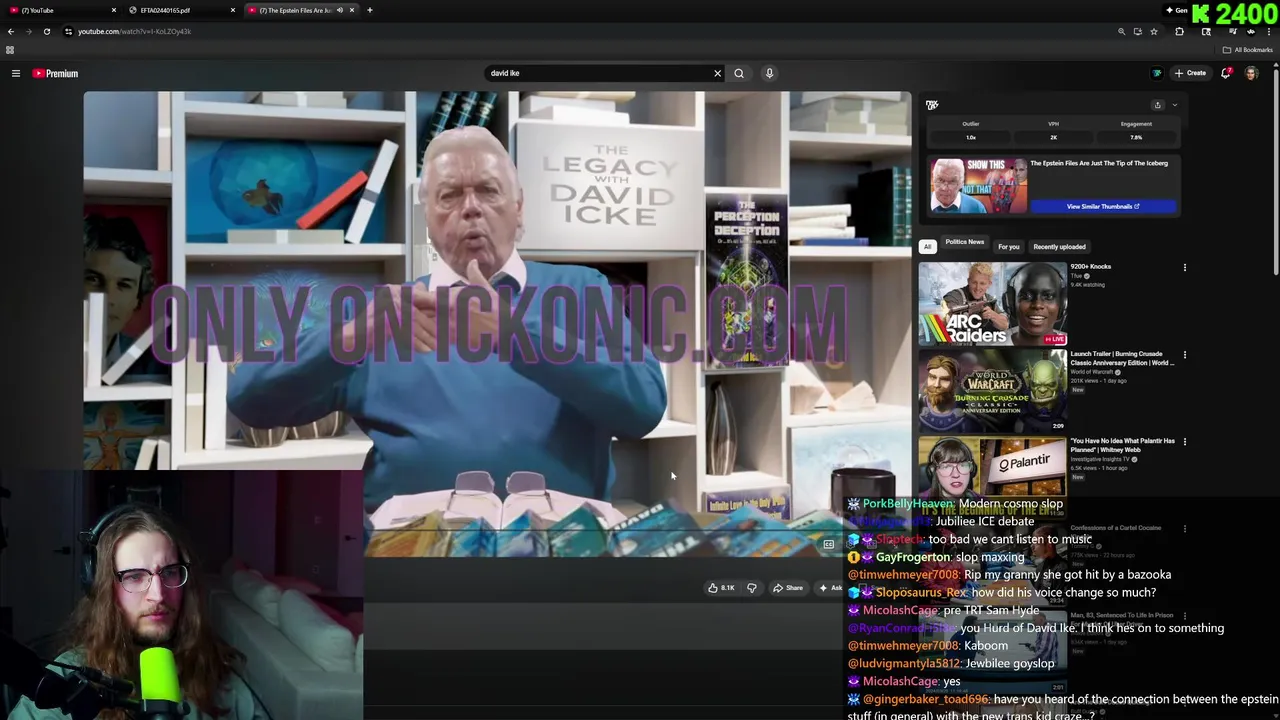Select the Politics News filter chip
The image size is (1280, 720).
click(965, 243)
